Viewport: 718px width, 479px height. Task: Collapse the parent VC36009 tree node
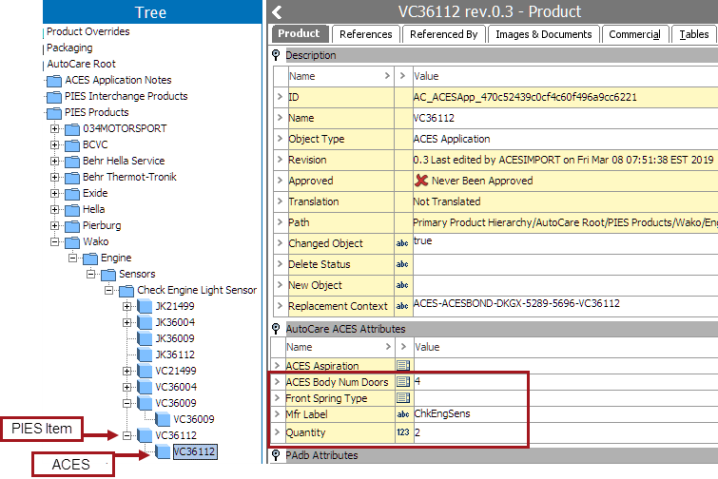click(127, 403)
